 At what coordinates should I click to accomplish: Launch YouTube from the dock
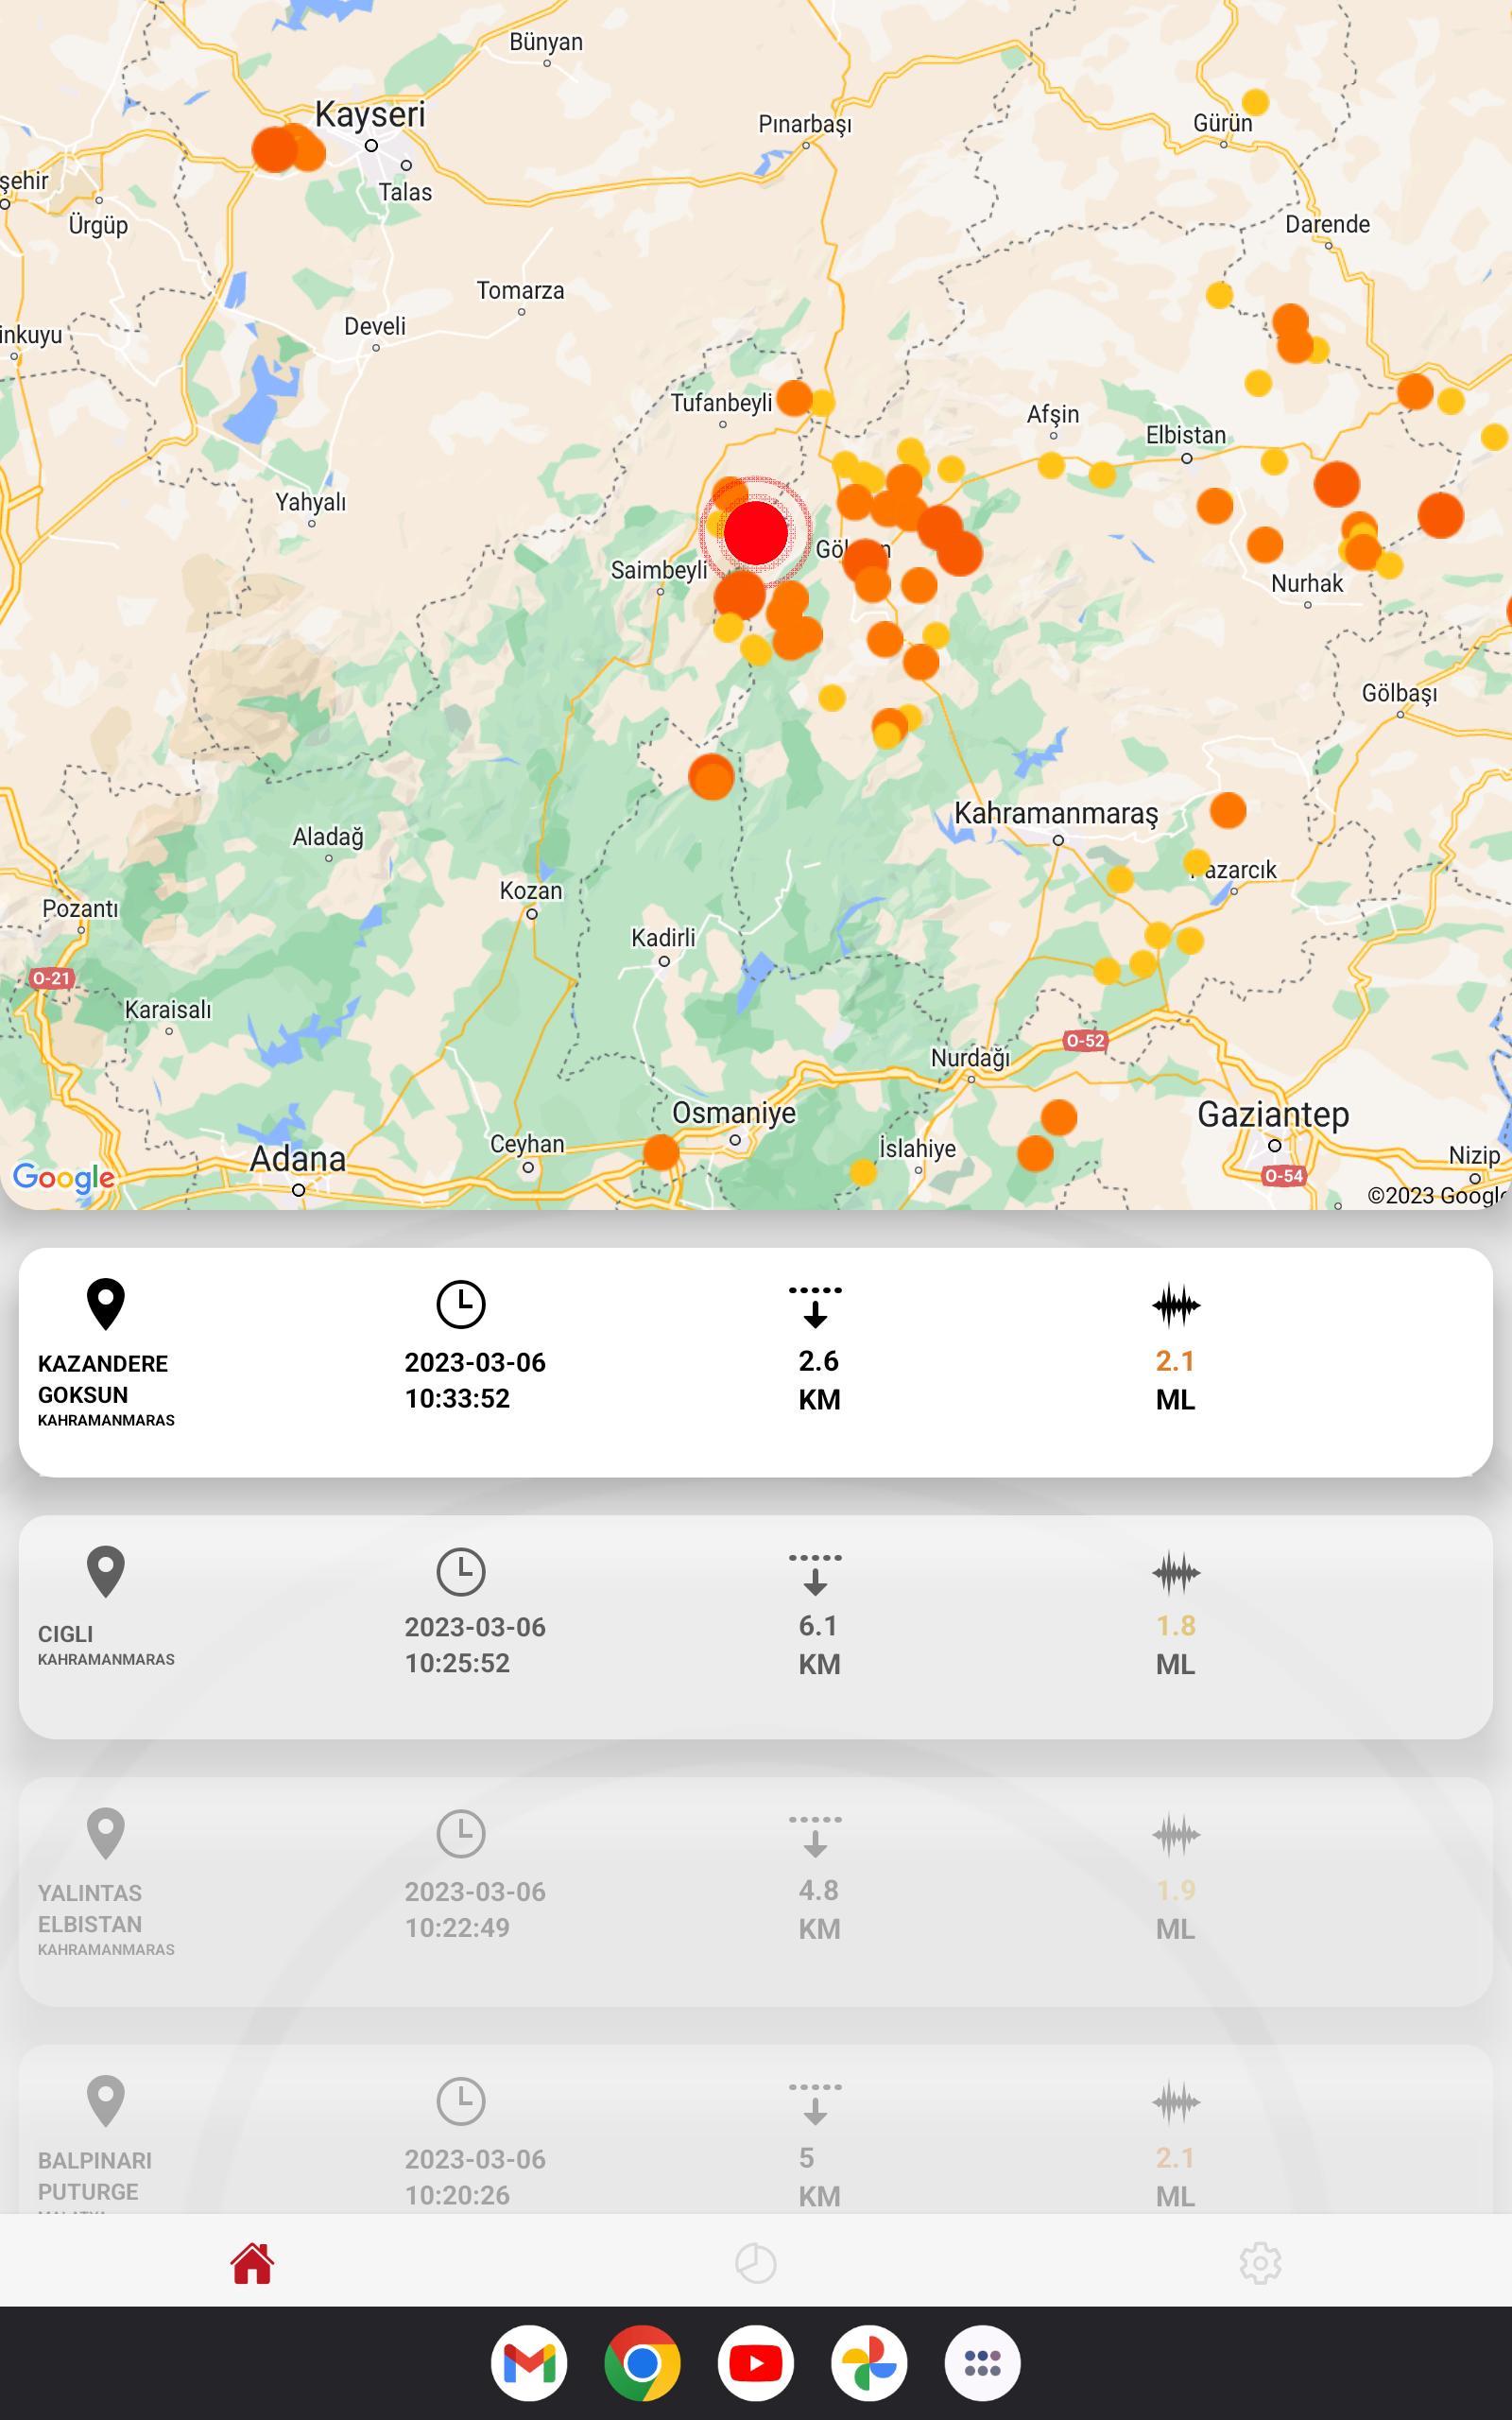(756, 2363)
